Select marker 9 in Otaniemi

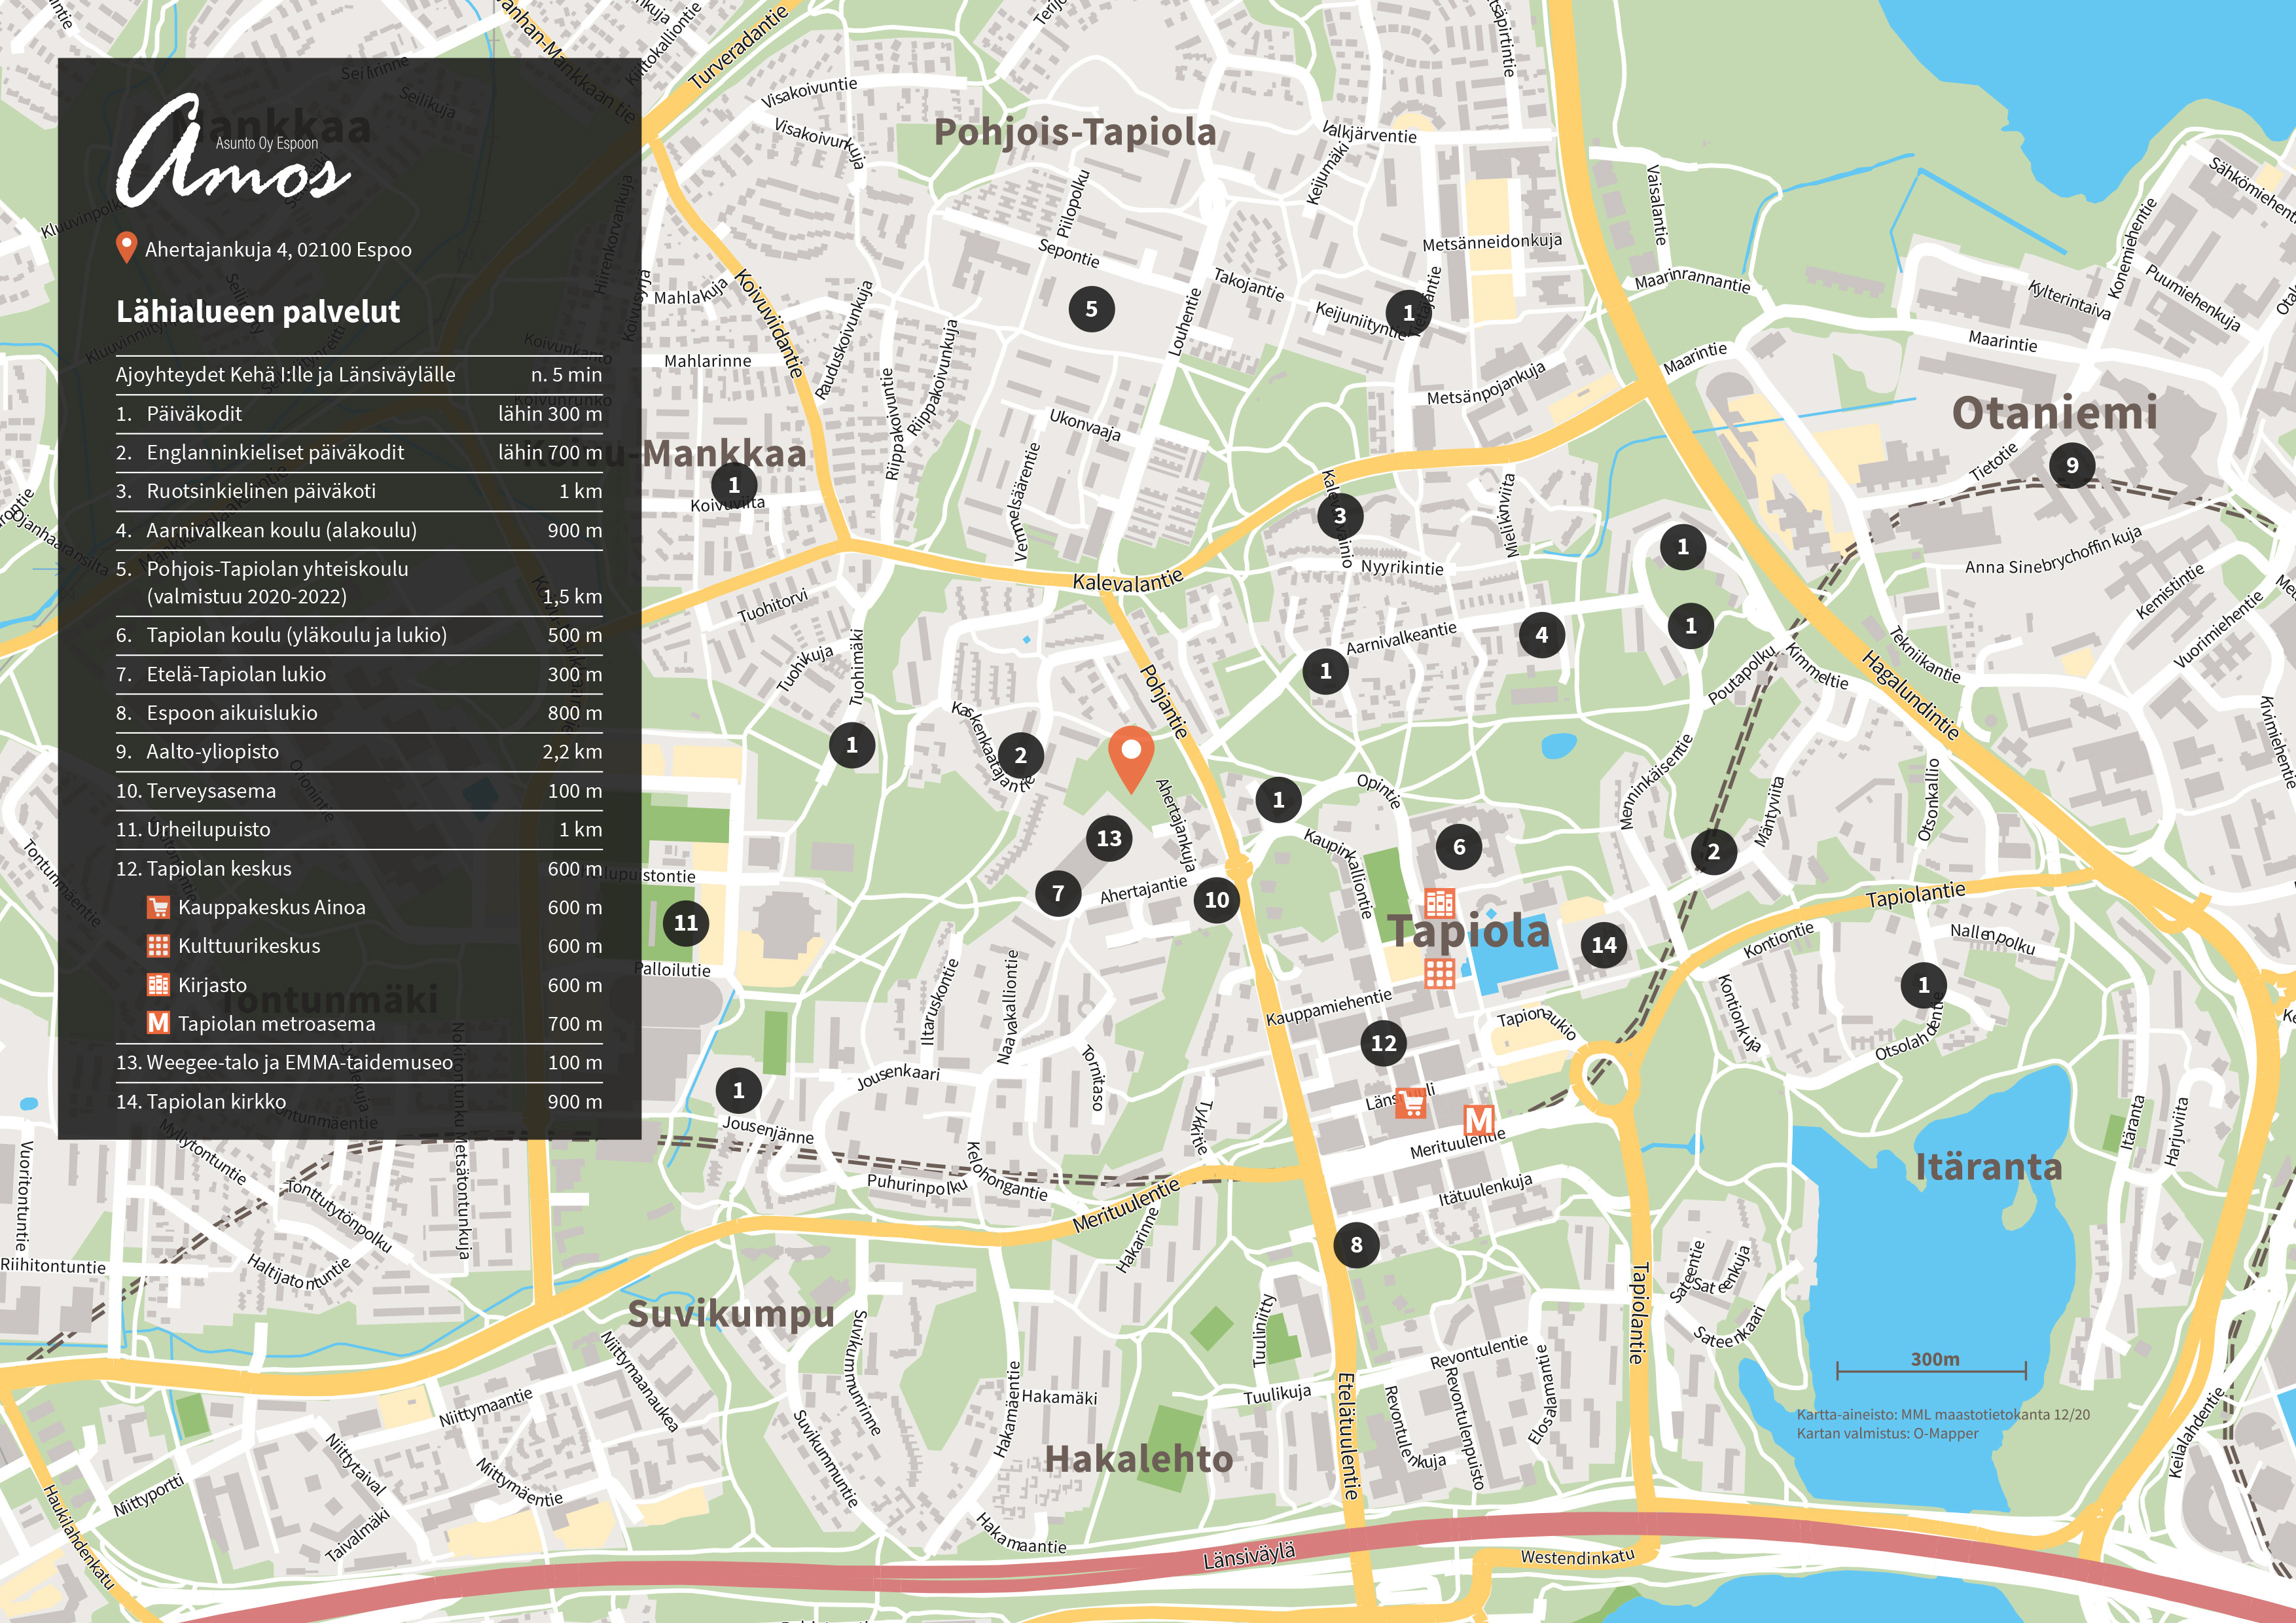click(x=2072, y=465)
